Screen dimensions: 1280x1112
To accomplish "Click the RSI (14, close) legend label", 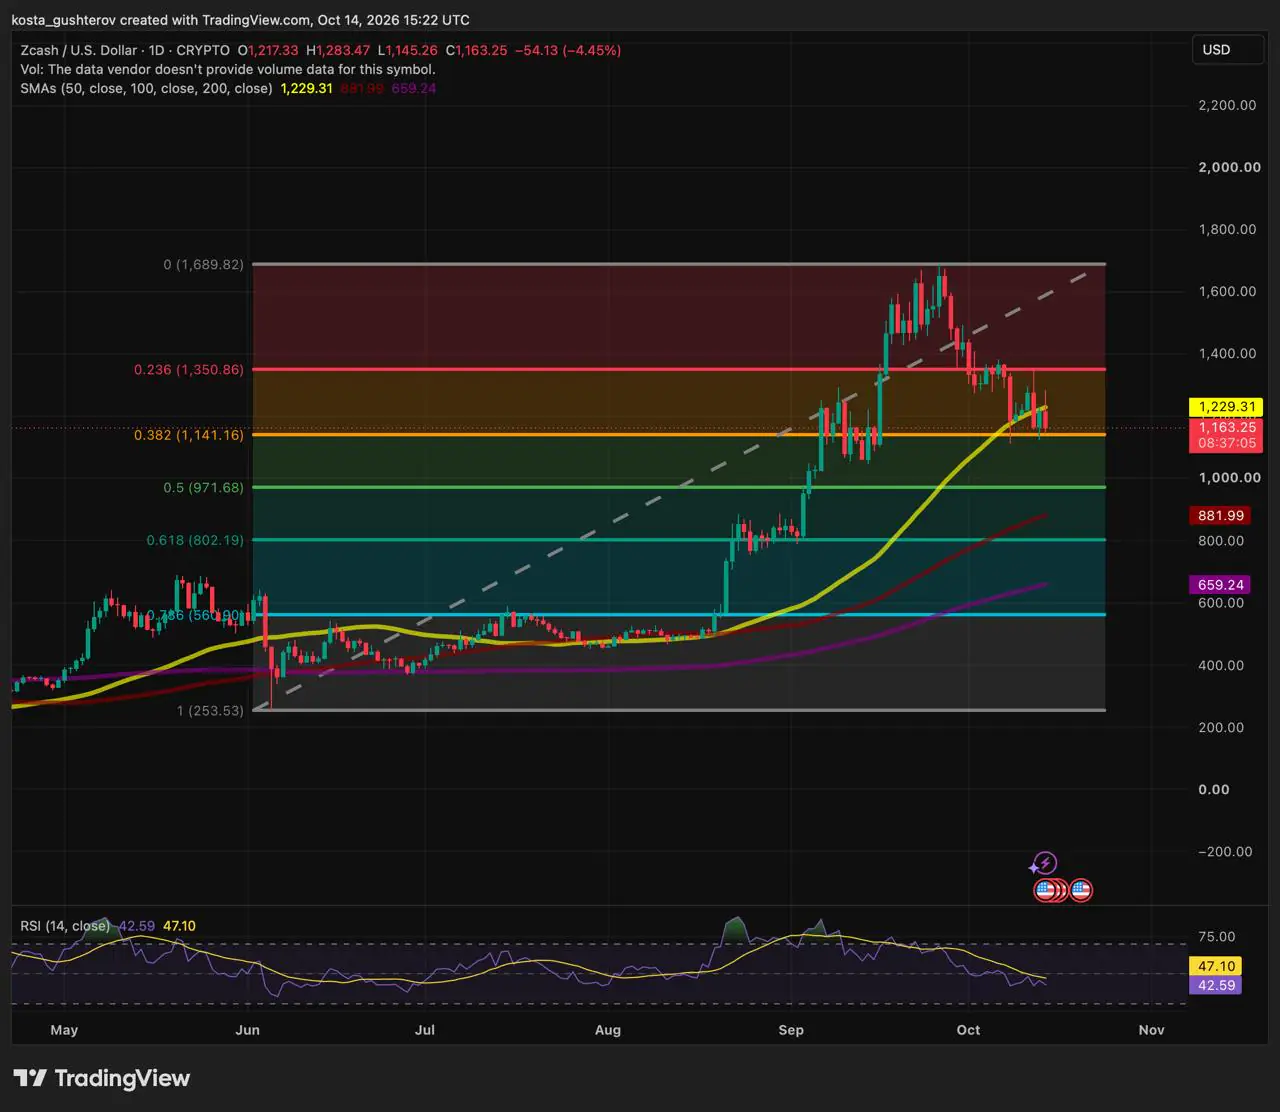I will 65,926.
